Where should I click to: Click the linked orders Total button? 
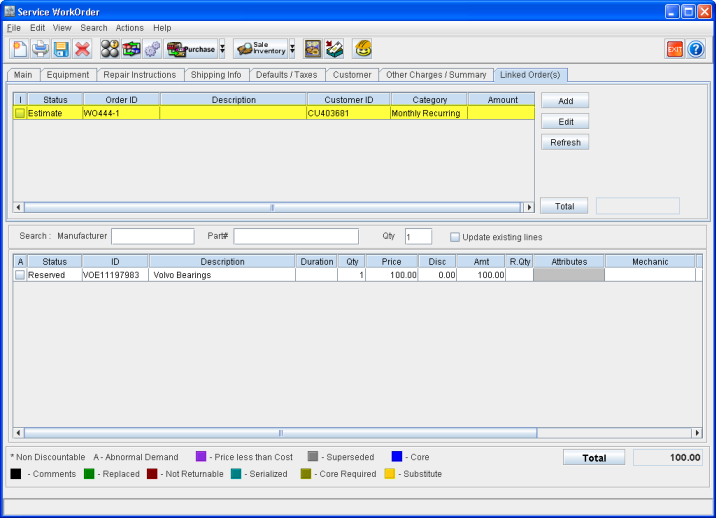click(564, 206)
